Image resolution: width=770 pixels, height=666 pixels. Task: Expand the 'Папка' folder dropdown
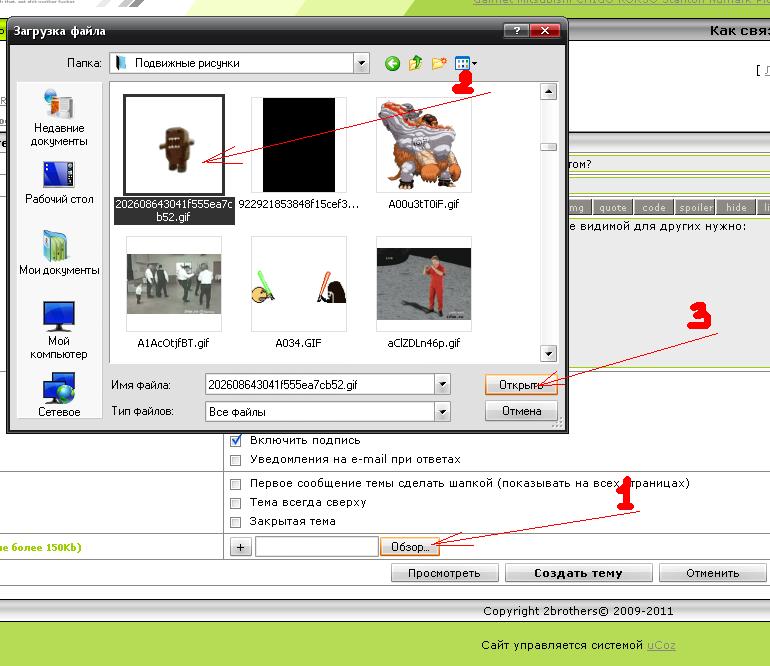click(x=361, y=64)
